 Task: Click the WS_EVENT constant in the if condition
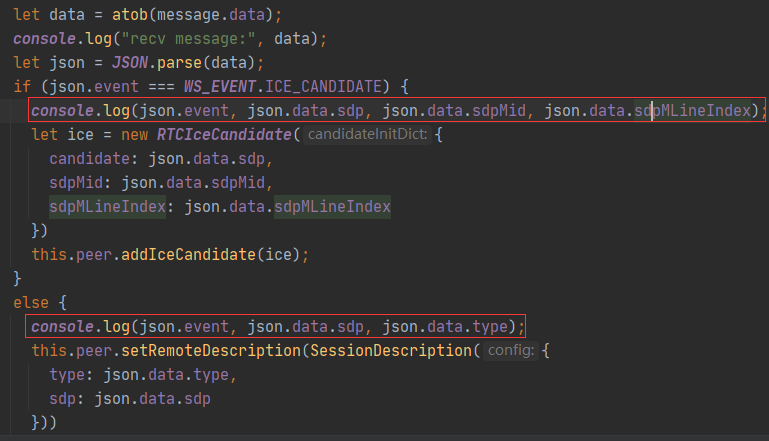(219, 87)
